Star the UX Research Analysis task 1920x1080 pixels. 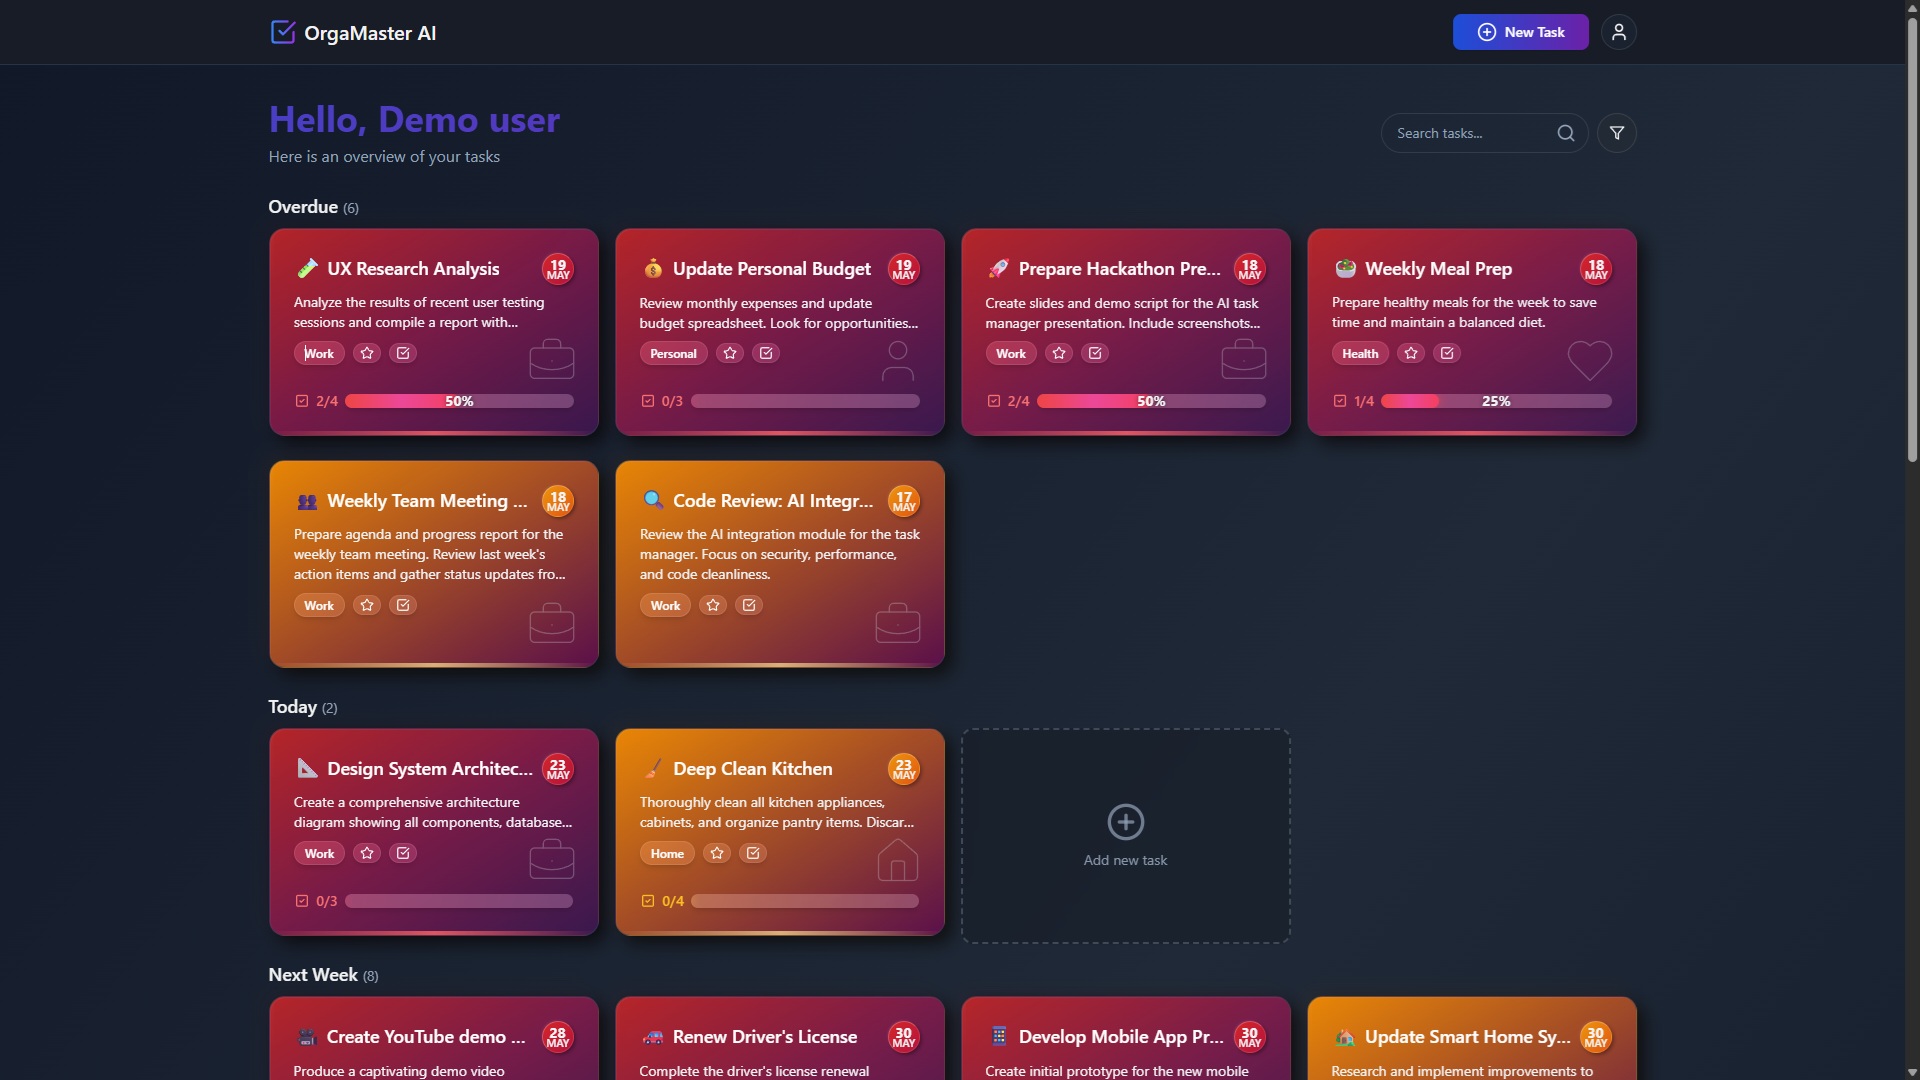(x=367, y=353)
